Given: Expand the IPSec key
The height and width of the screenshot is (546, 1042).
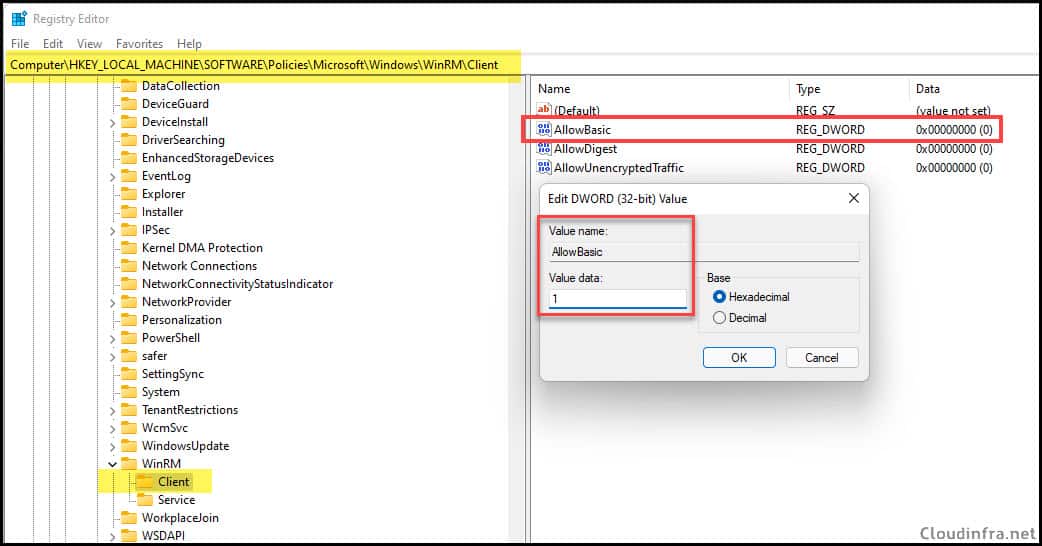Looking at the screenshot, I should click(x=112, y=230).
